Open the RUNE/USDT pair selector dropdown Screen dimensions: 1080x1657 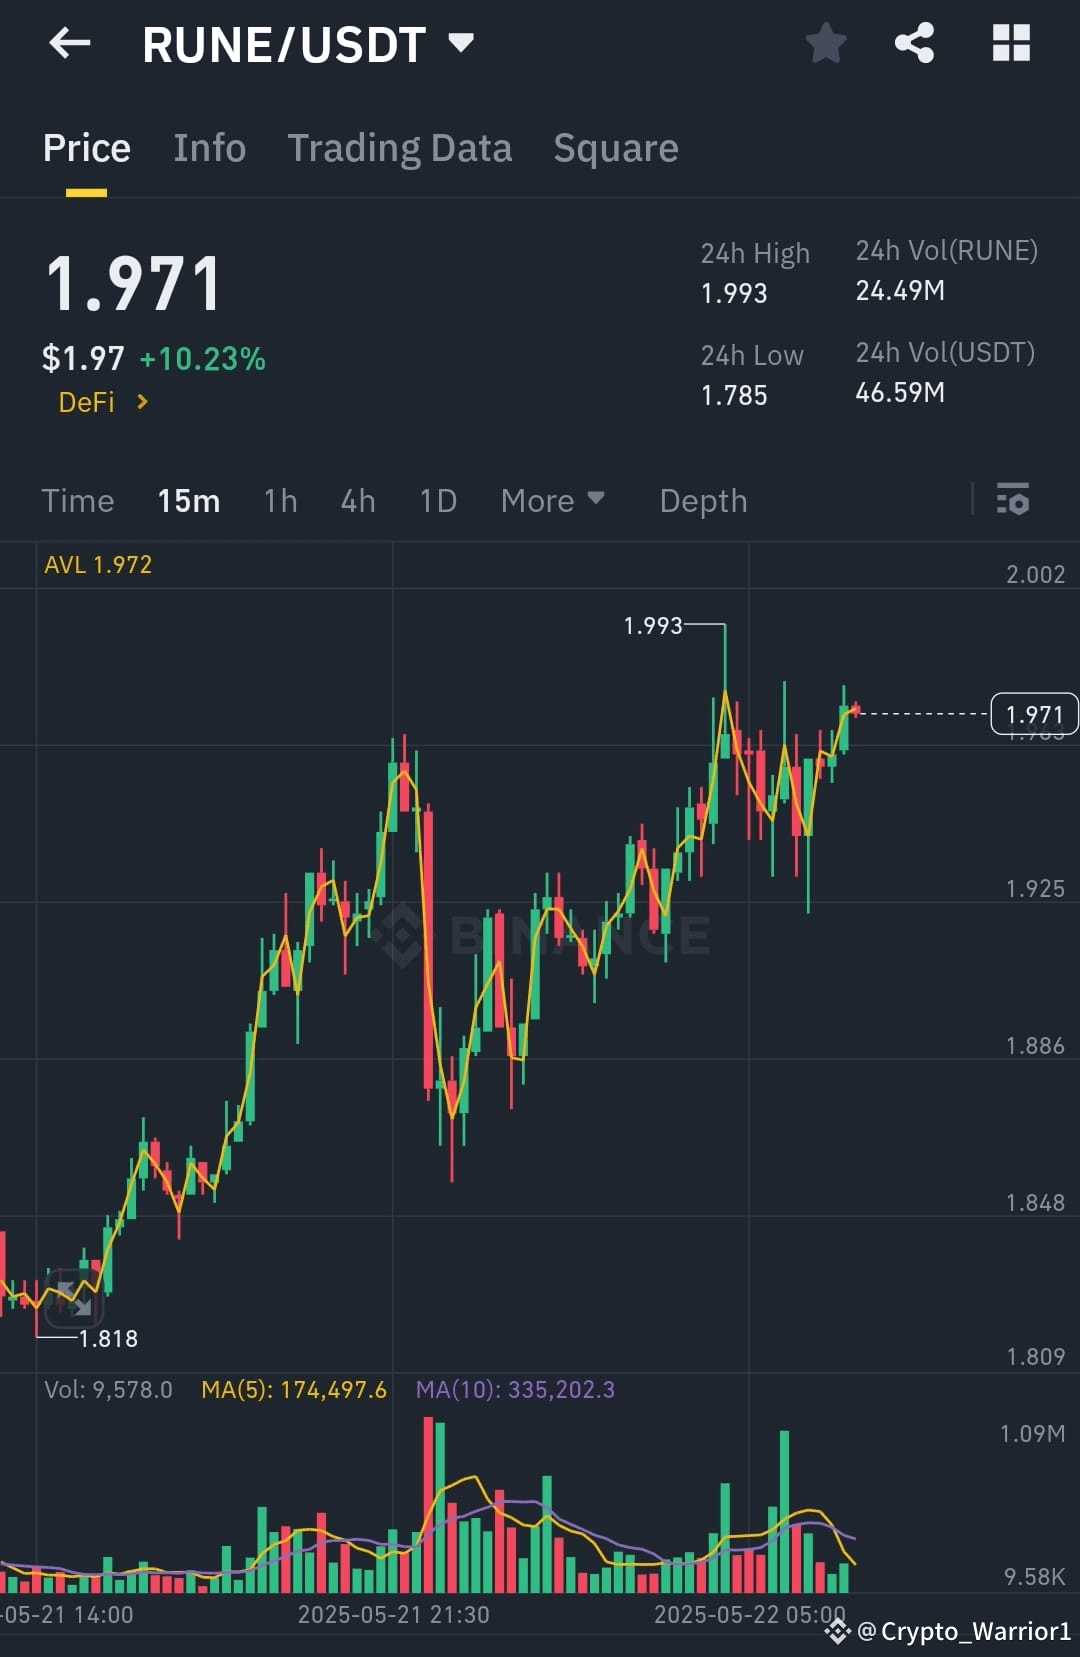tap(461, 43)
